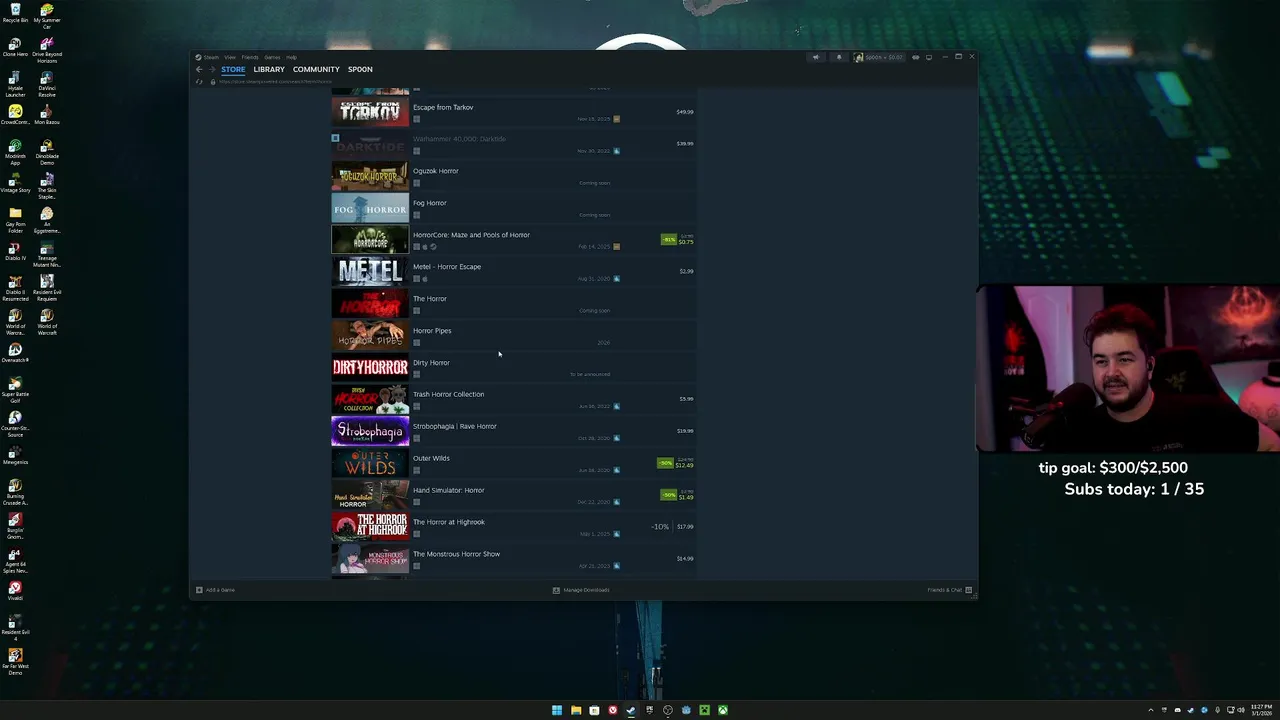Open the Steam menu in title bar
The image size is (1280, 720).
pyautogui.click(x=210, y=57)
